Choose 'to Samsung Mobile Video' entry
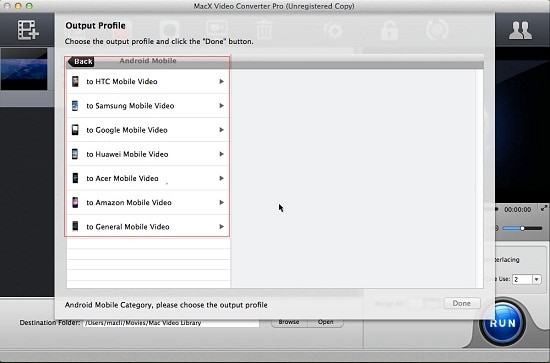 click(x=148, y=106)
